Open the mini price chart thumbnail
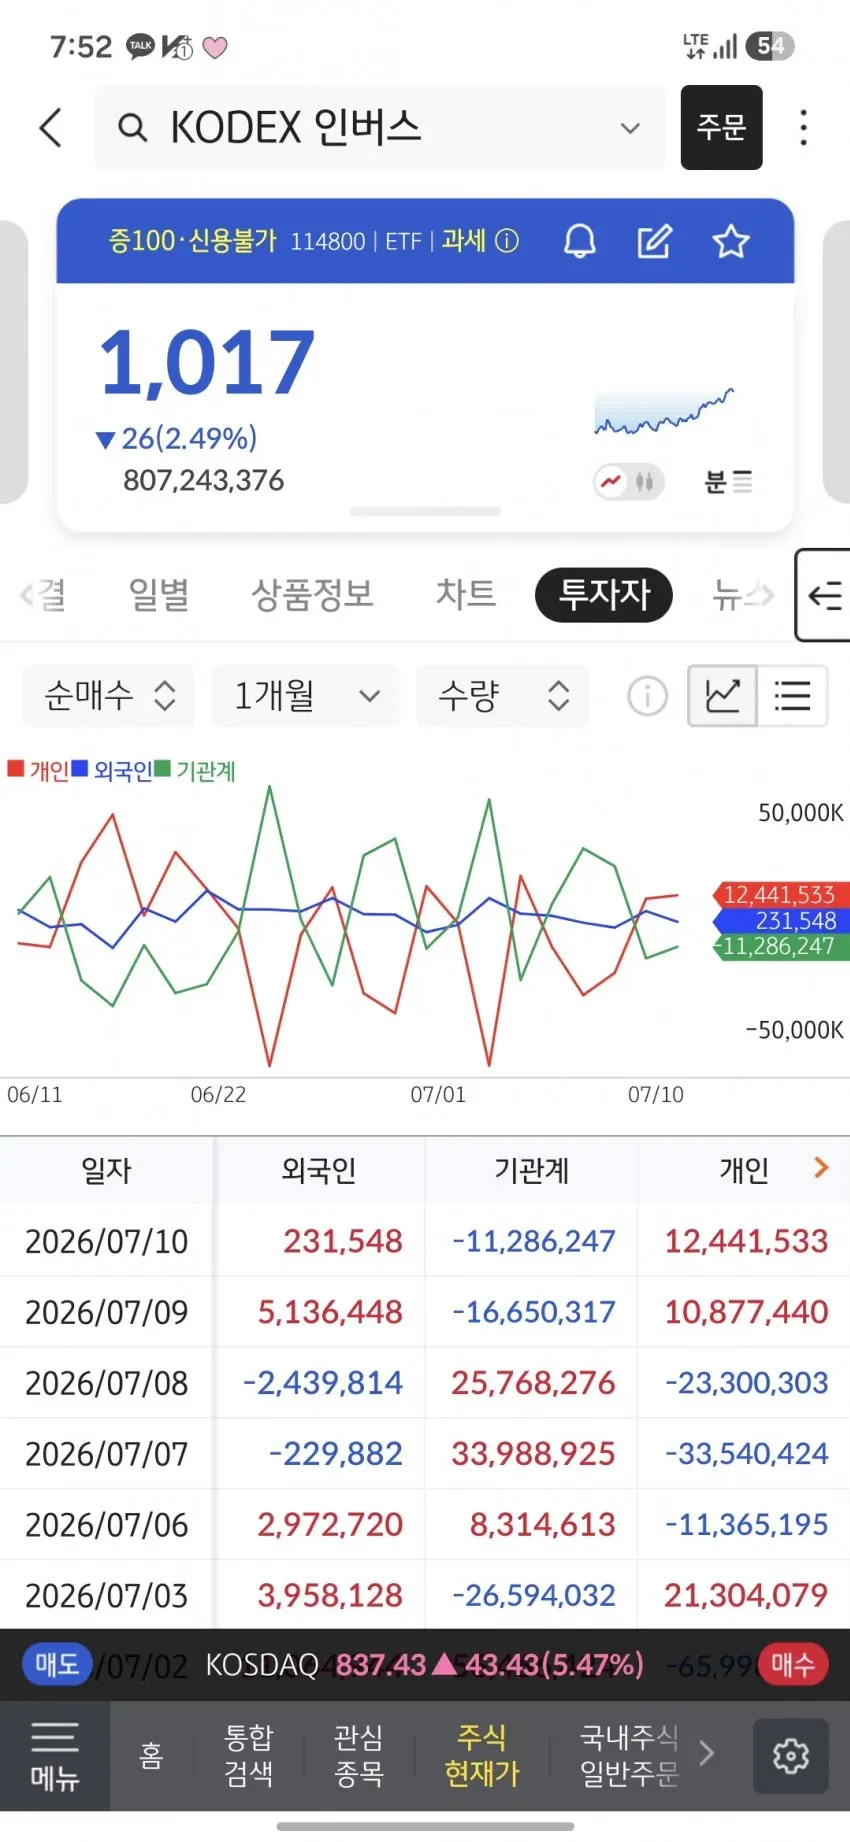The image size is (850, 1842). (x=664, y=411)
